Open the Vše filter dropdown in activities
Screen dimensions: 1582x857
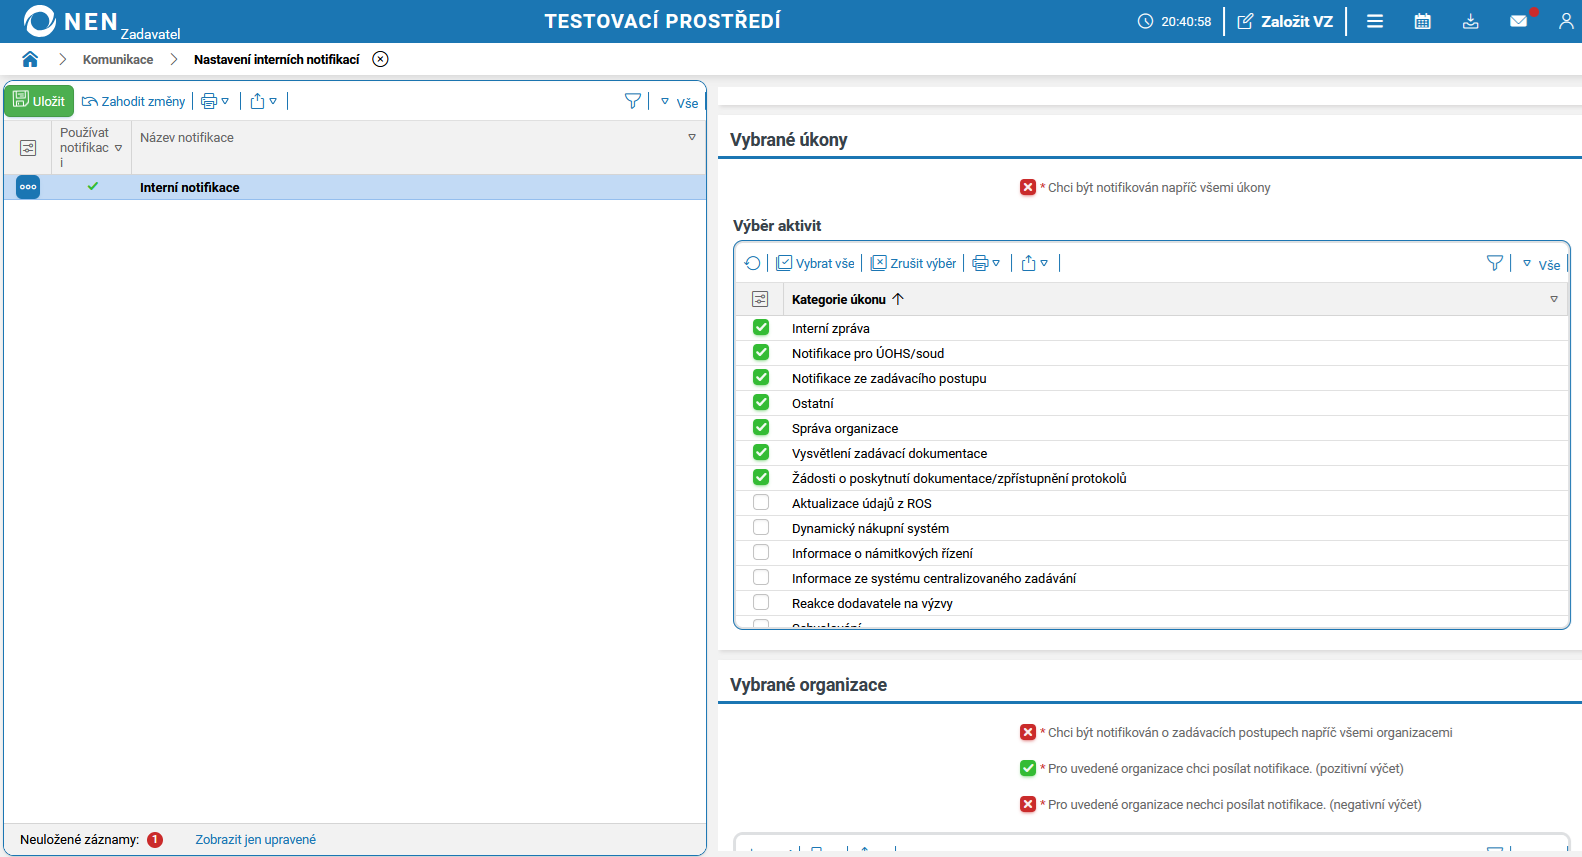pyautogui.click(x=1541, y=264)
